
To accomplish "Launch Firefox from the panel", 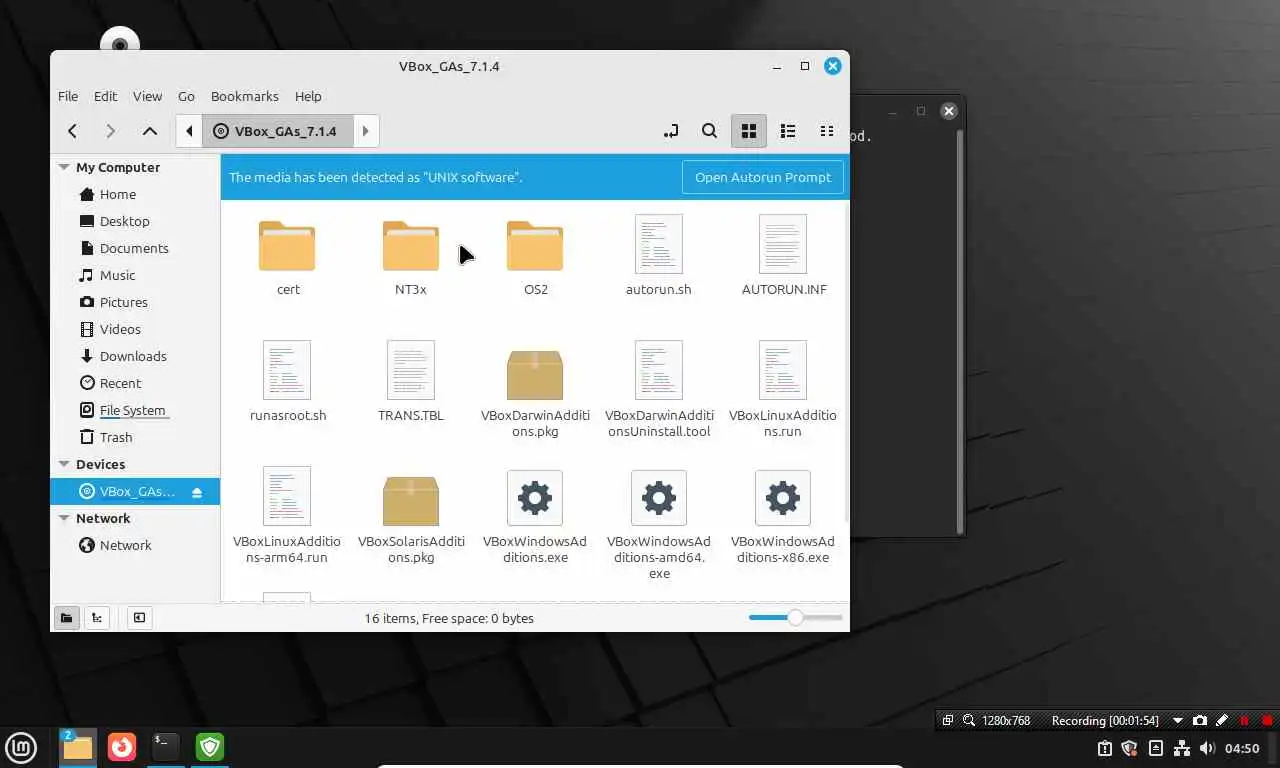I will 122,747.
